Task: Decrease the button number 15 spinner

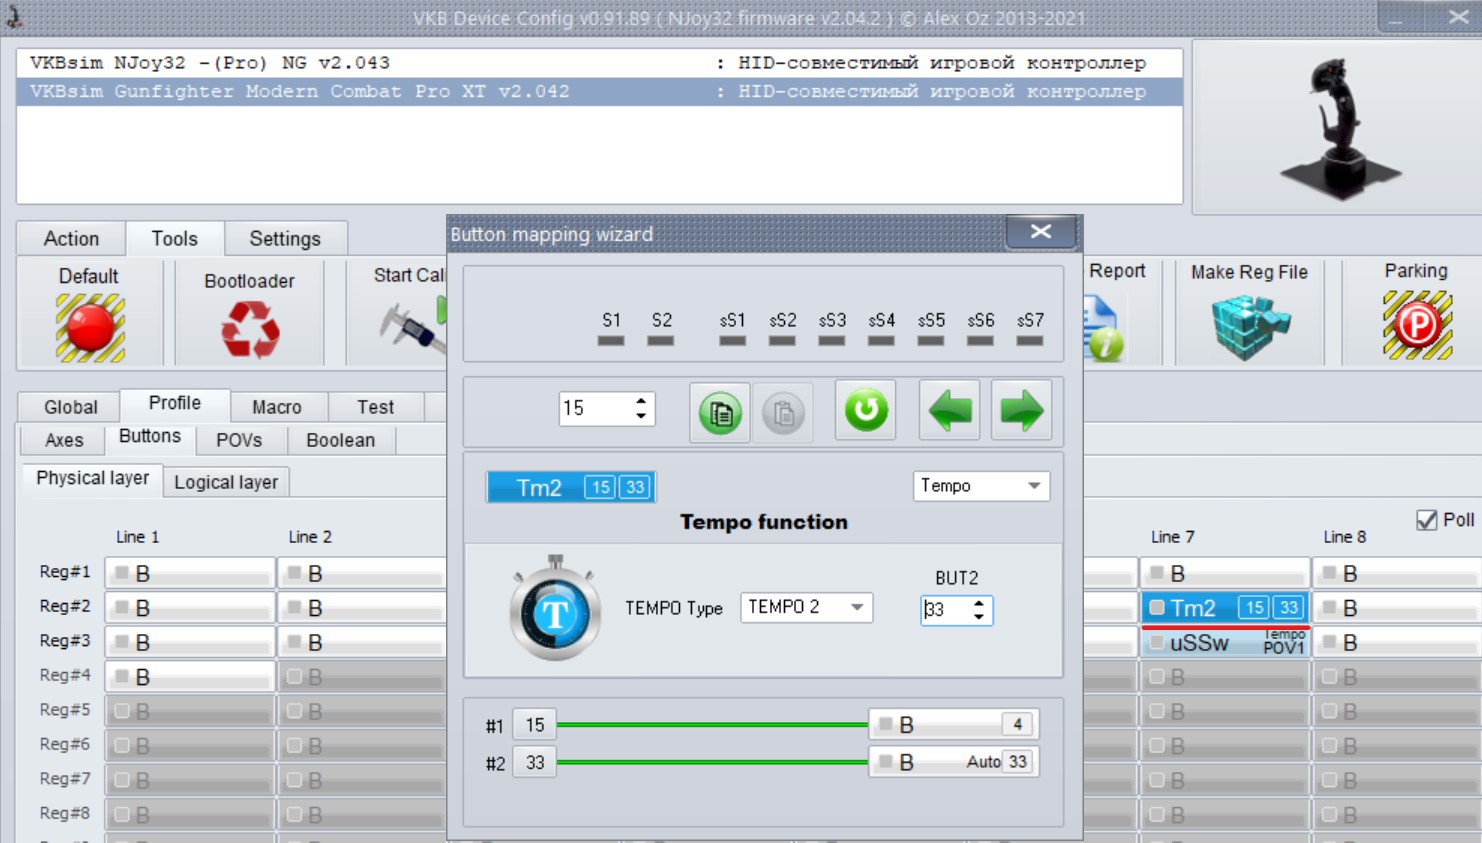Action: coord(641,415)
